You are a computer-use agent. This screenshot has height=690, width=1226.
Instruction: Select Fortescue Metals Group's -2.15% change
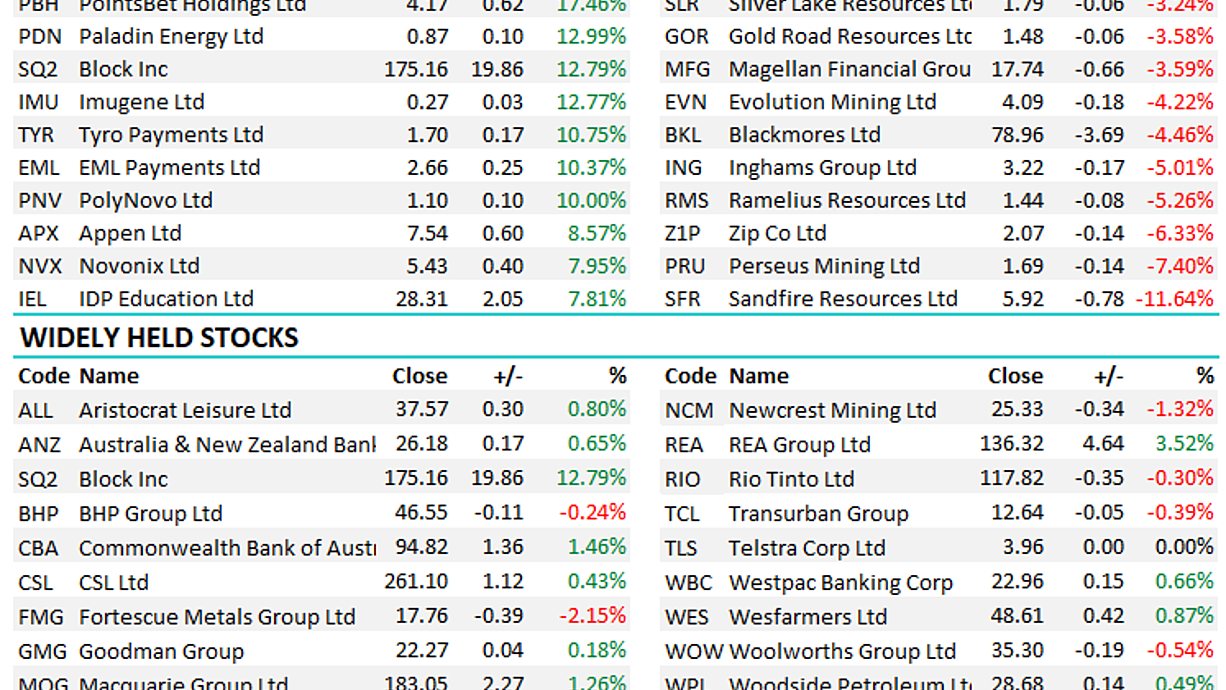(x=593, y=616)
